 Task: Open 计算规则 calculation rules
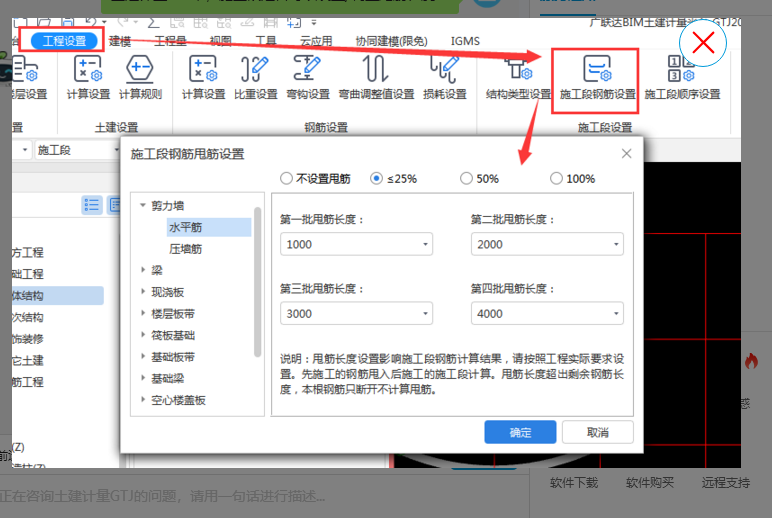click(x=140, y=78)
